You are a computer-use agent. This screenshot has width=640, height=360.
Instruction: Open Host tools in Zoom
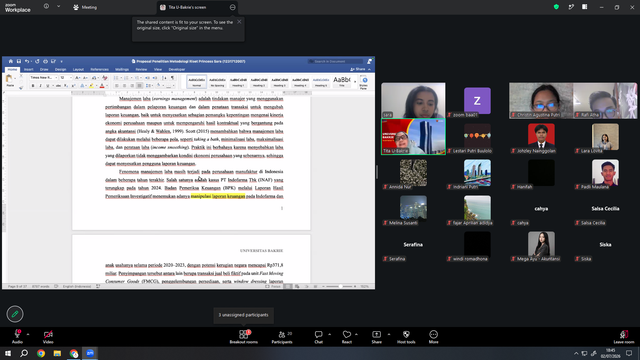(406, 336)
